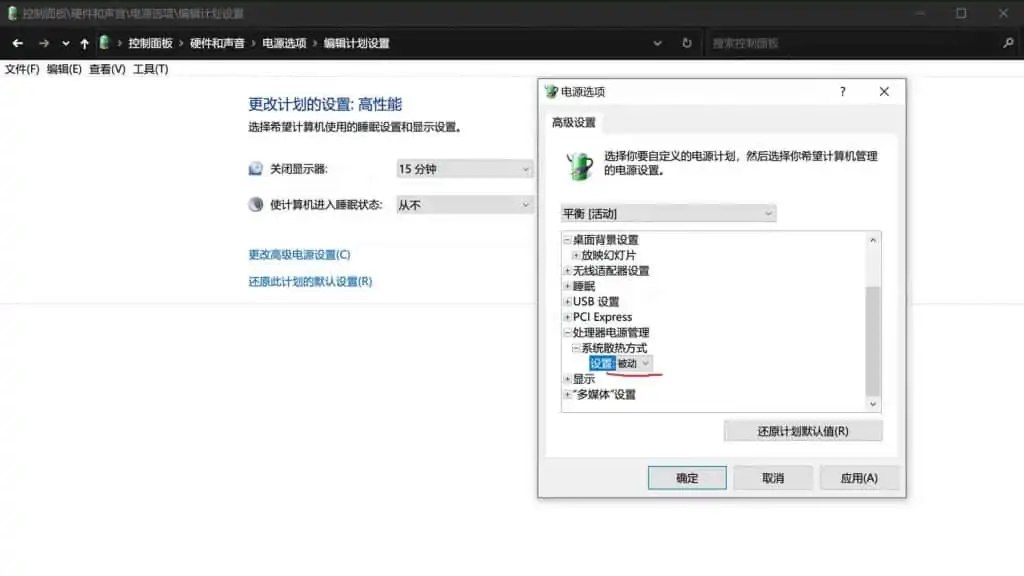Click the sleep icon beside 使计算机进入睡眠状态
This screenshot has height=576, width=1024.
point(255,204)
